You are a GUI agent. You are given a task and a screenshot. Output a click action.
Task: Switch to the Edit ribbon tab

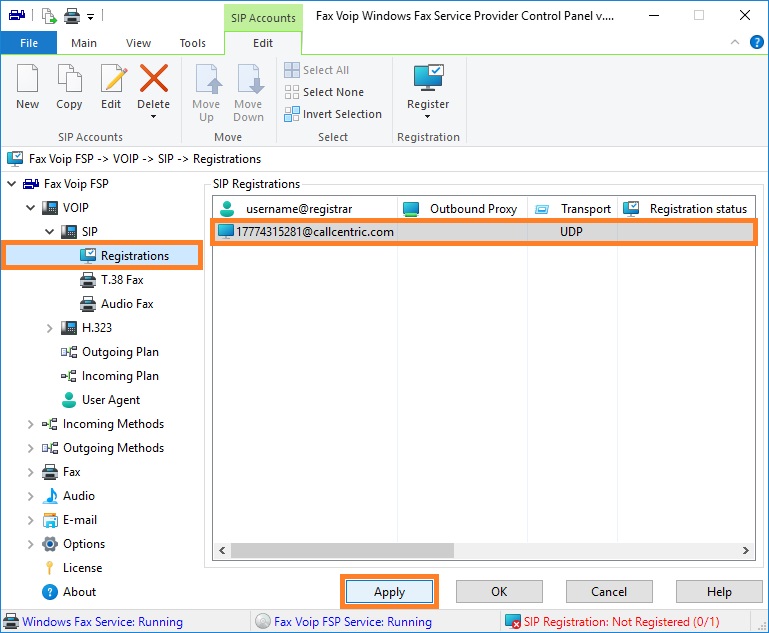click(x=263, y=43)
